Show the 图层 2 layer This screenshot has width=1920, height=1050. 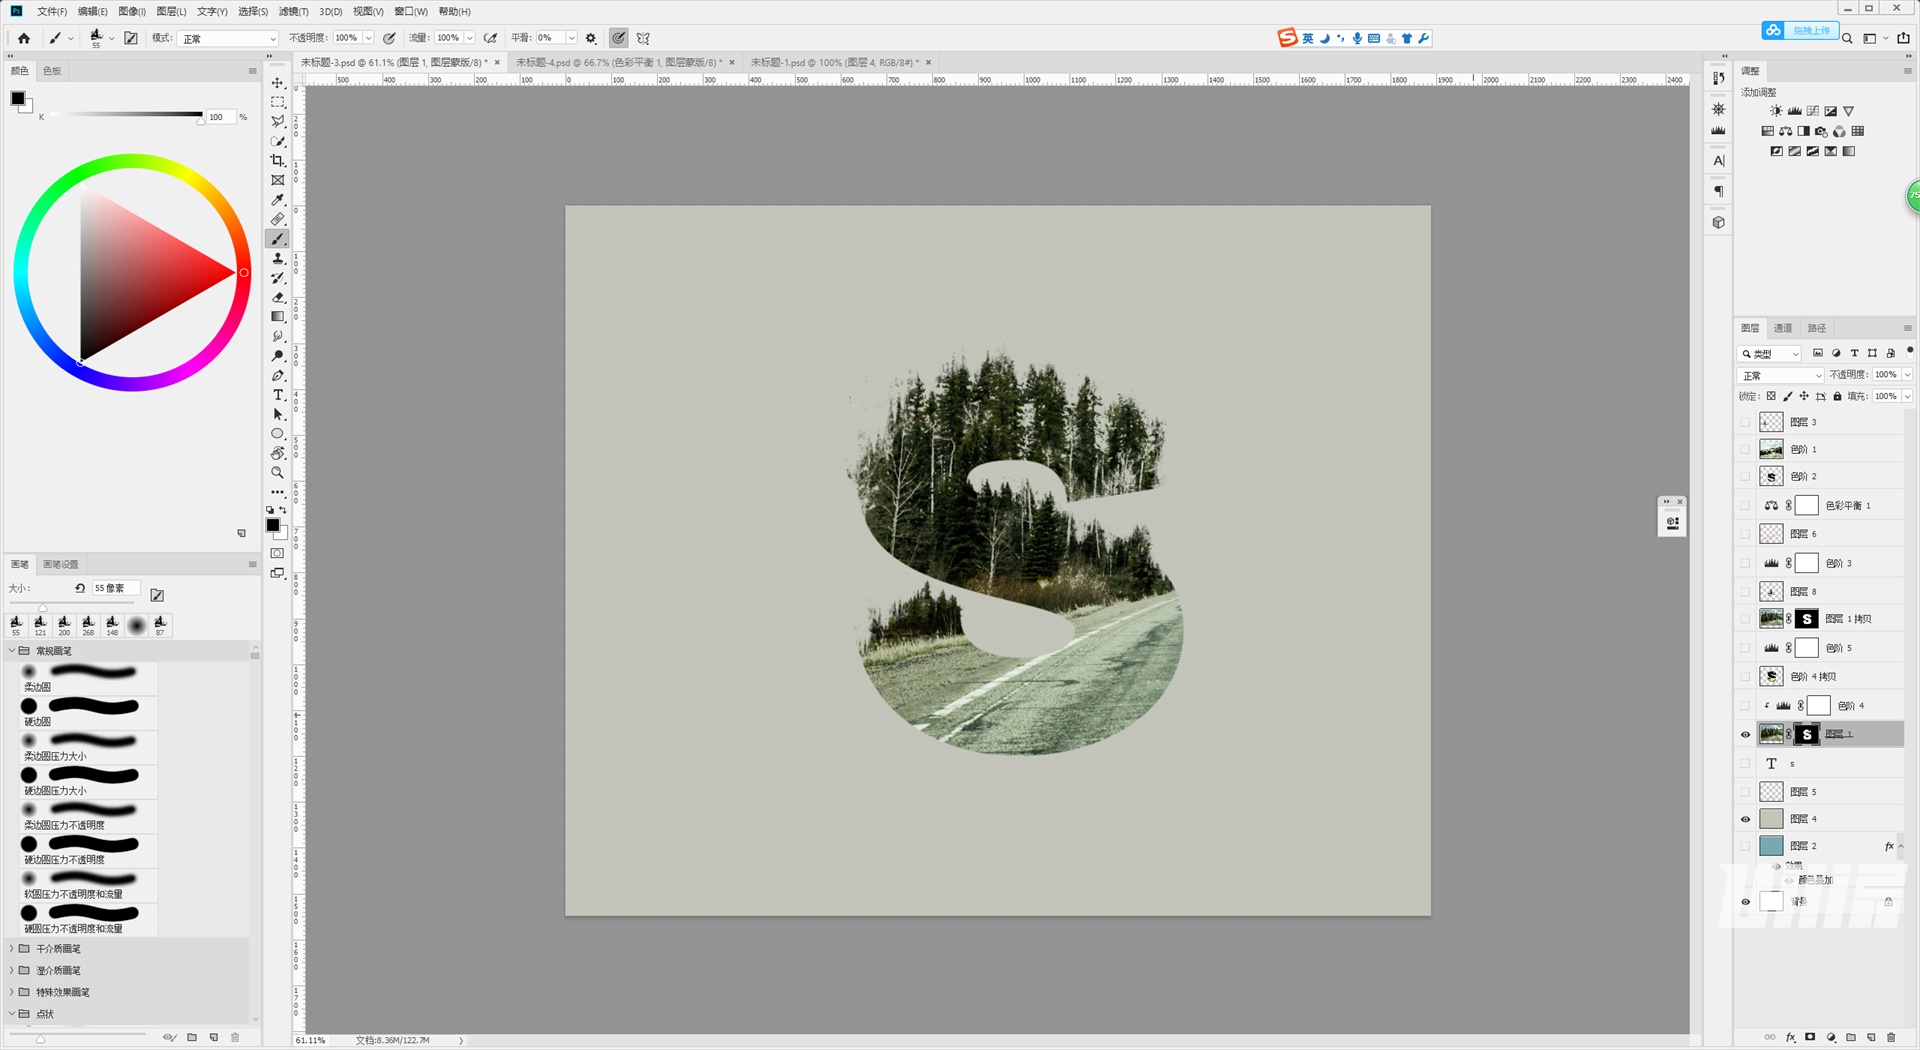[x=1746, y=846]
